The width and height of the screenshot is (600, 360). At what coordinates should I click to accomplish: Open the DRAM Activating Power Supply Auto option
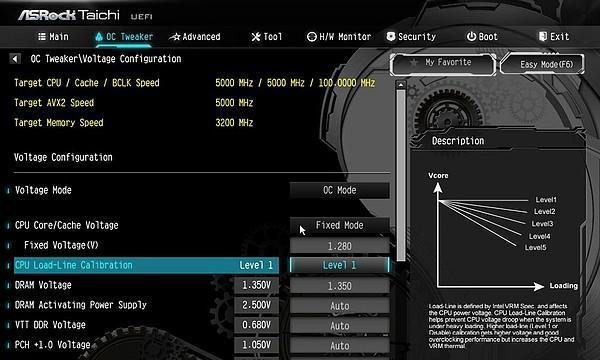pyautogui.click(x=340, y=306)
